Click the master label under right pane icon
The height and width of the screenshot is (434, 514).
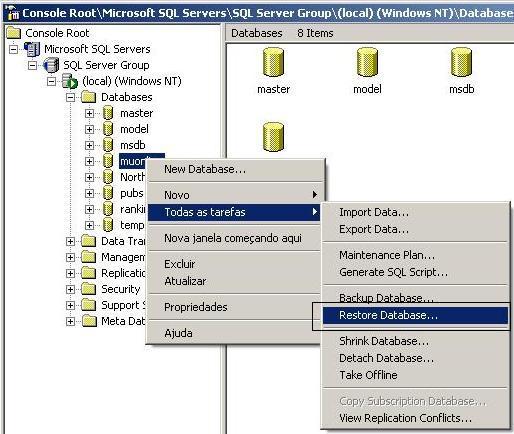tap(273, 89)
